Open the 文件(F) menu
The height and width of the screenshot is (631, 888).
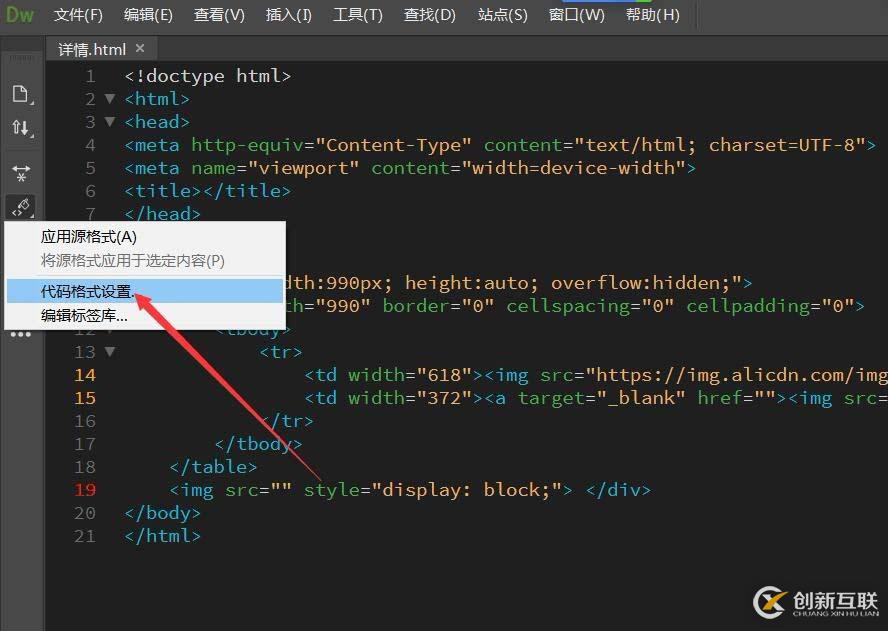[x=78, y=15]
